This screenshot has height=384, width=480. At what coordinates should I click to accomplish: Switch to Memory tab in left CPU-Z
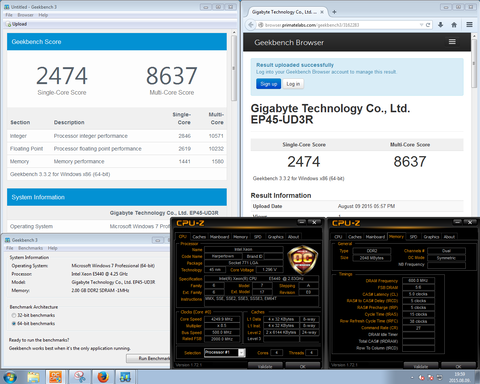tap(240, 237)
